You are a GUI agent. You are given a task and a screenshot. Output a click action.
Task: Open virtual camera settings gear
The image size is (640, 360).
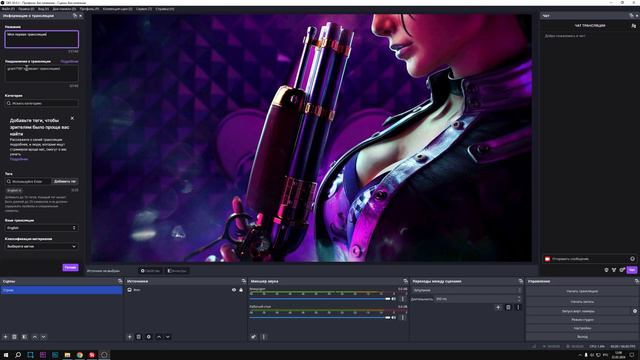pos(635,311)
